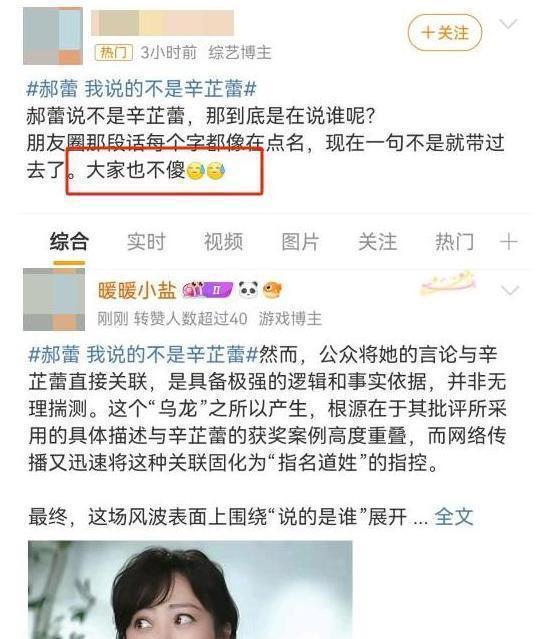Screen dimensions: 560x639
Task: Open 暖暖小盐's profile avatar
Action: [x=54, y=299]
